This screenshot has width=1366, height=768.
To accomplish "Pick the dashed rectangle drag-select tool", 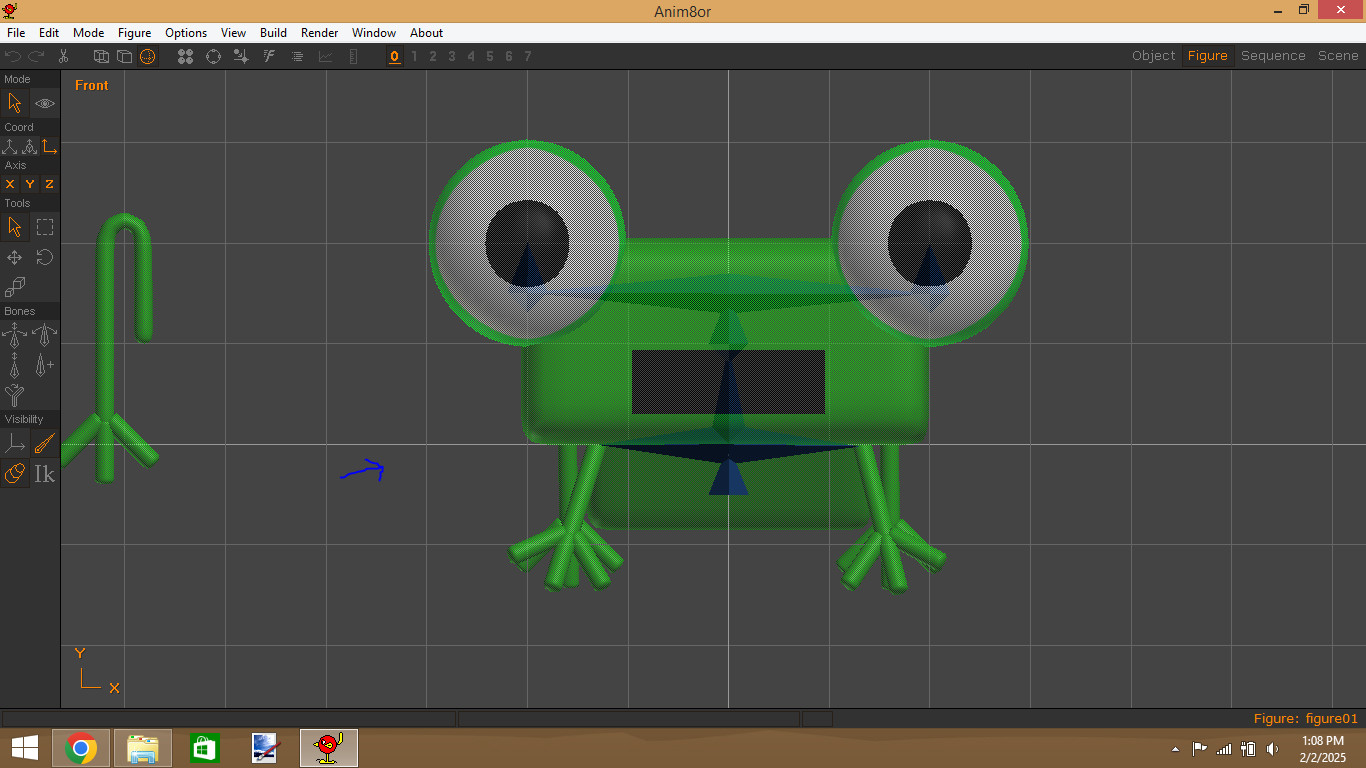I will coord(45,227).
